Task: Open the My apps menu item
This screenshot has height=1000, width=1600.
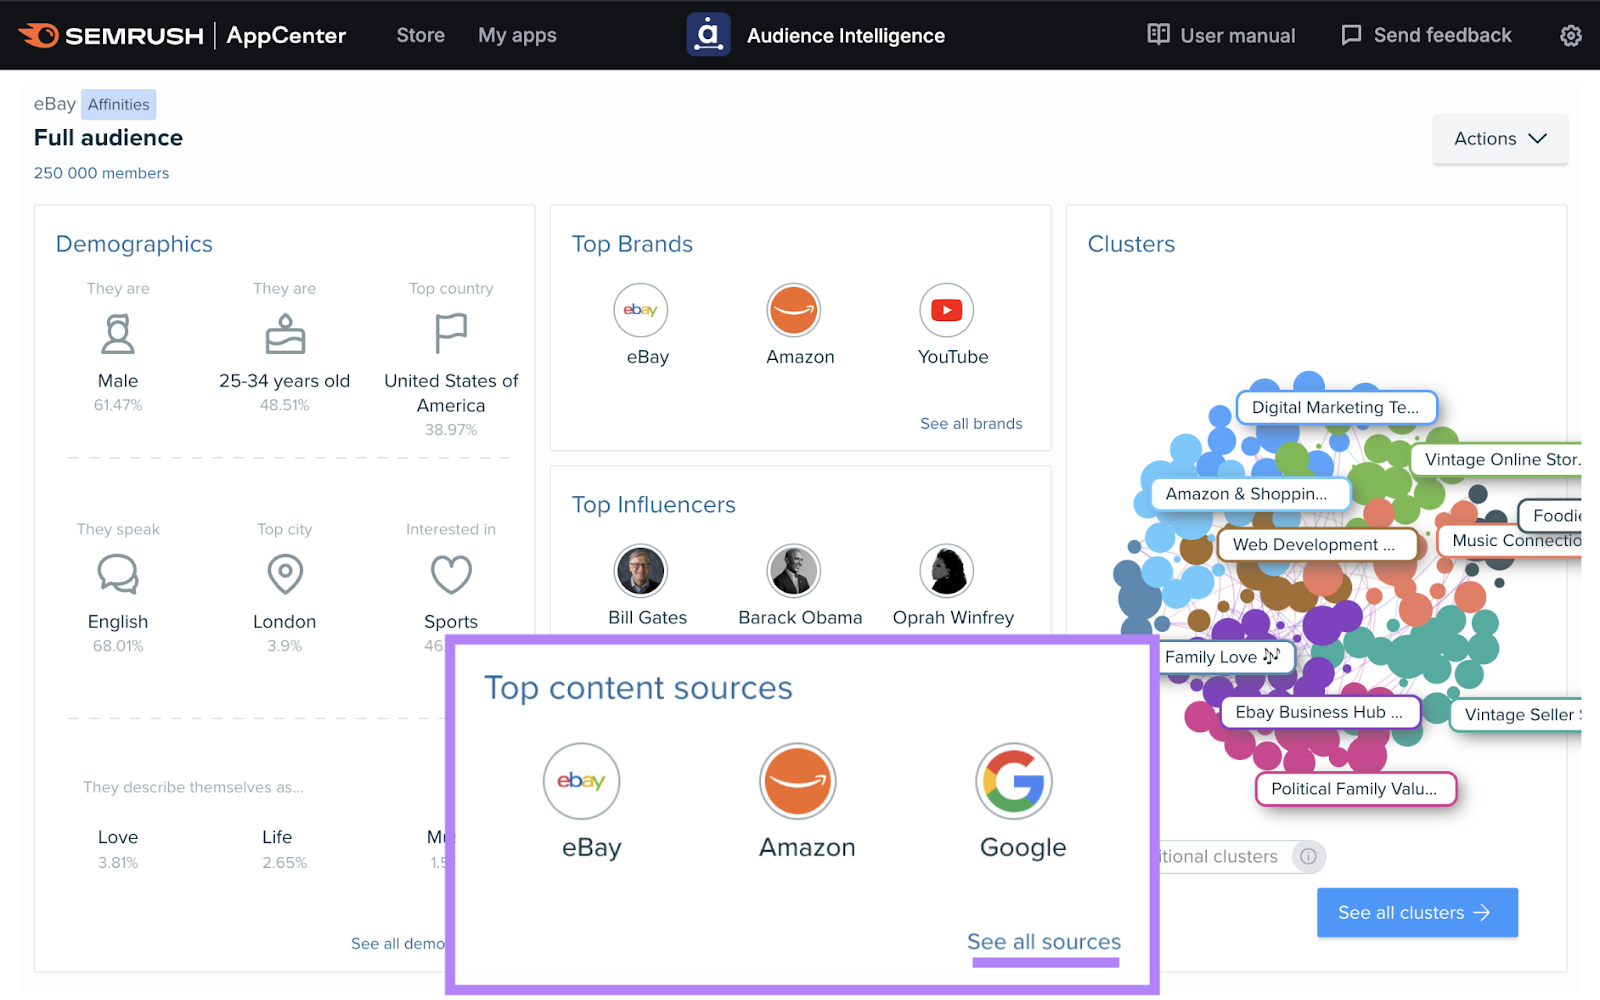Action: (x=517, y=35)
